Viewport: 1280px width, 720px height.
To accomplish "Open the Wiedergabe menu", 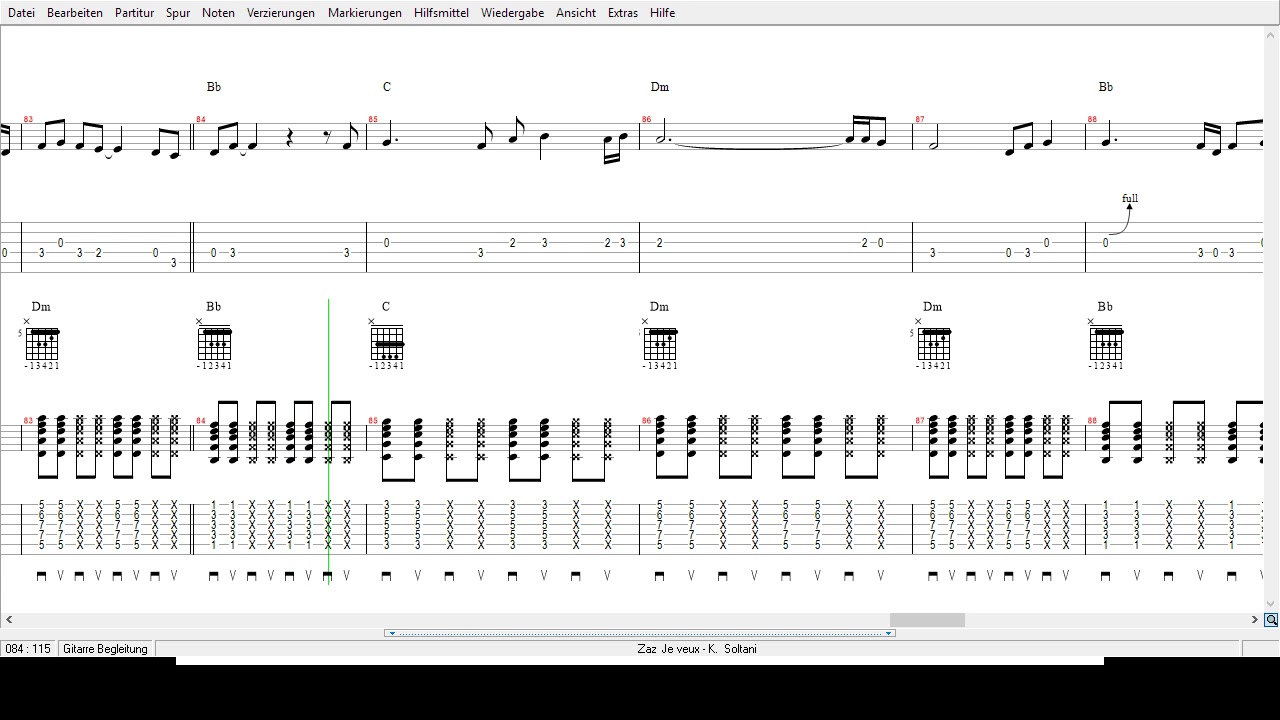I will point(512,13).
